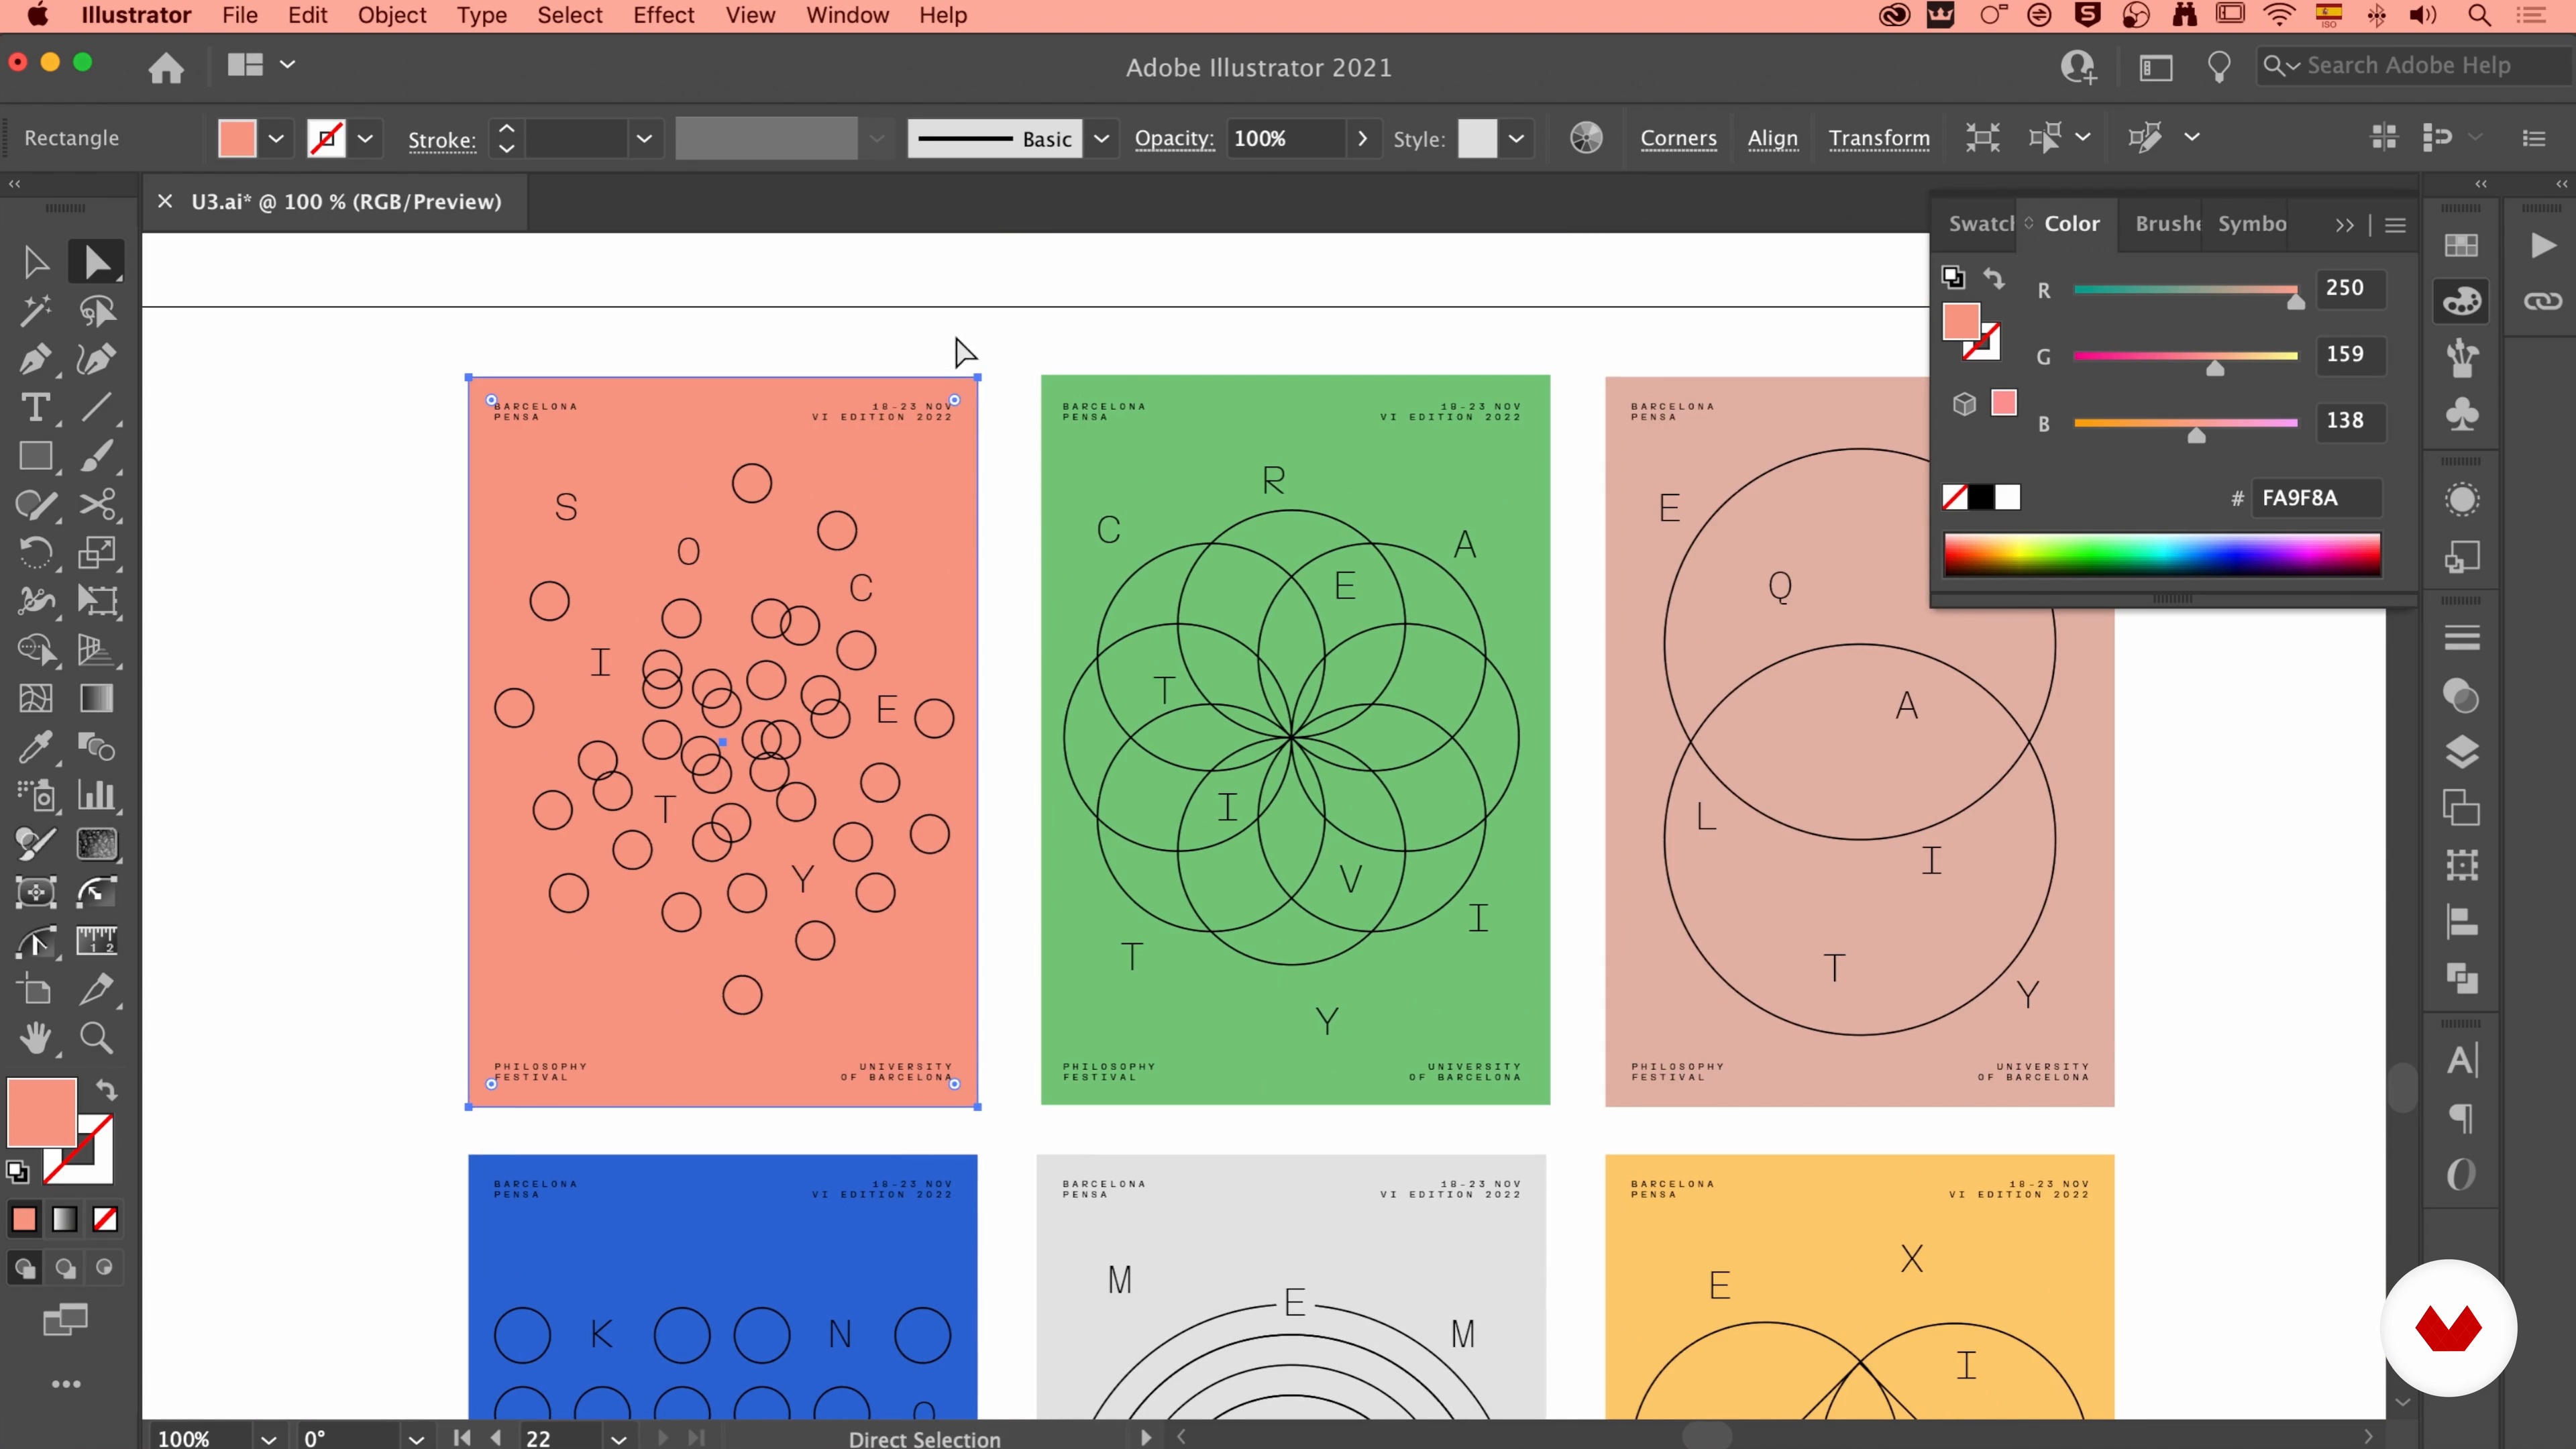Viewport: 2576px width, 1449px height.
Task: Open the Effect menu
Action: click(x=663, y=15)
